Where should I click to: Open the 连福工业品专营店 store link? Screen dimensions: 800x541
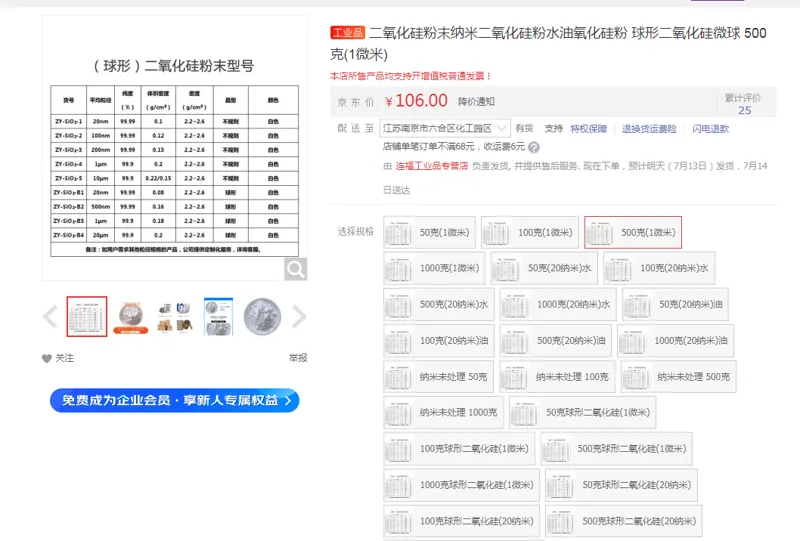coord(432,166)
